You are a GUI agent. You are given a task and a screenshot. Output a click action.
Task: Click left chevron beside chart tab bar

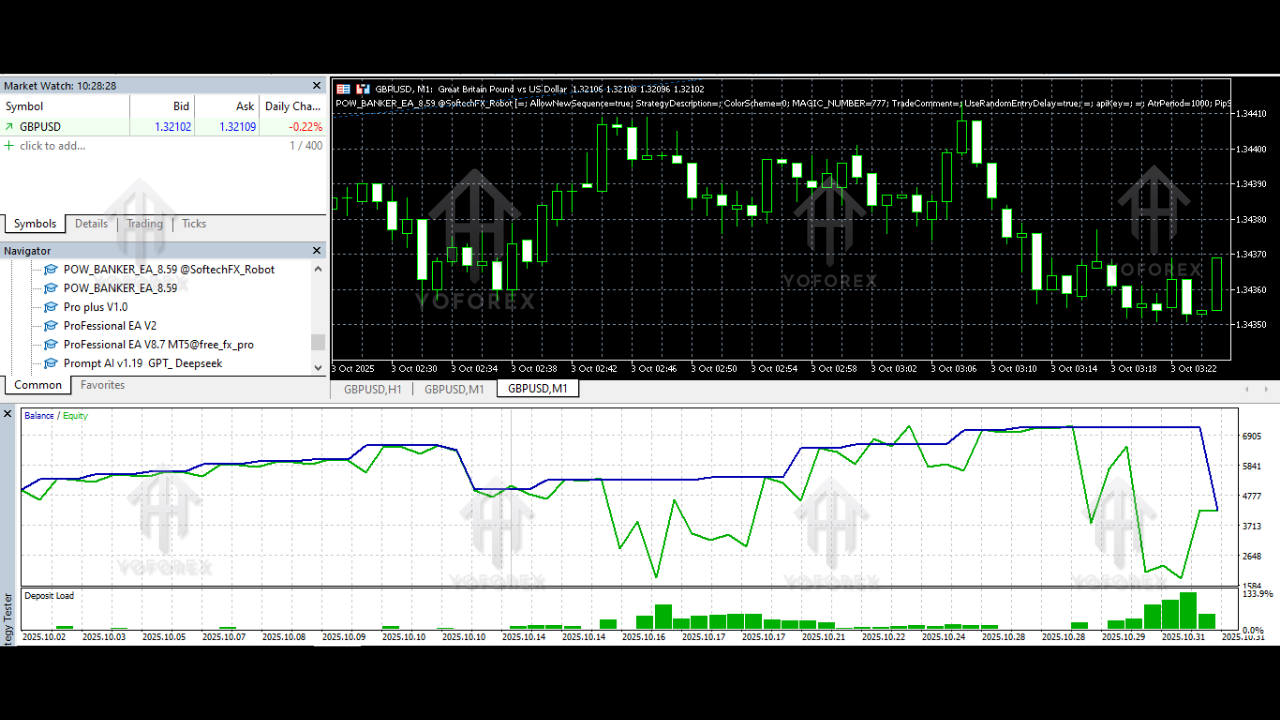1247,389
